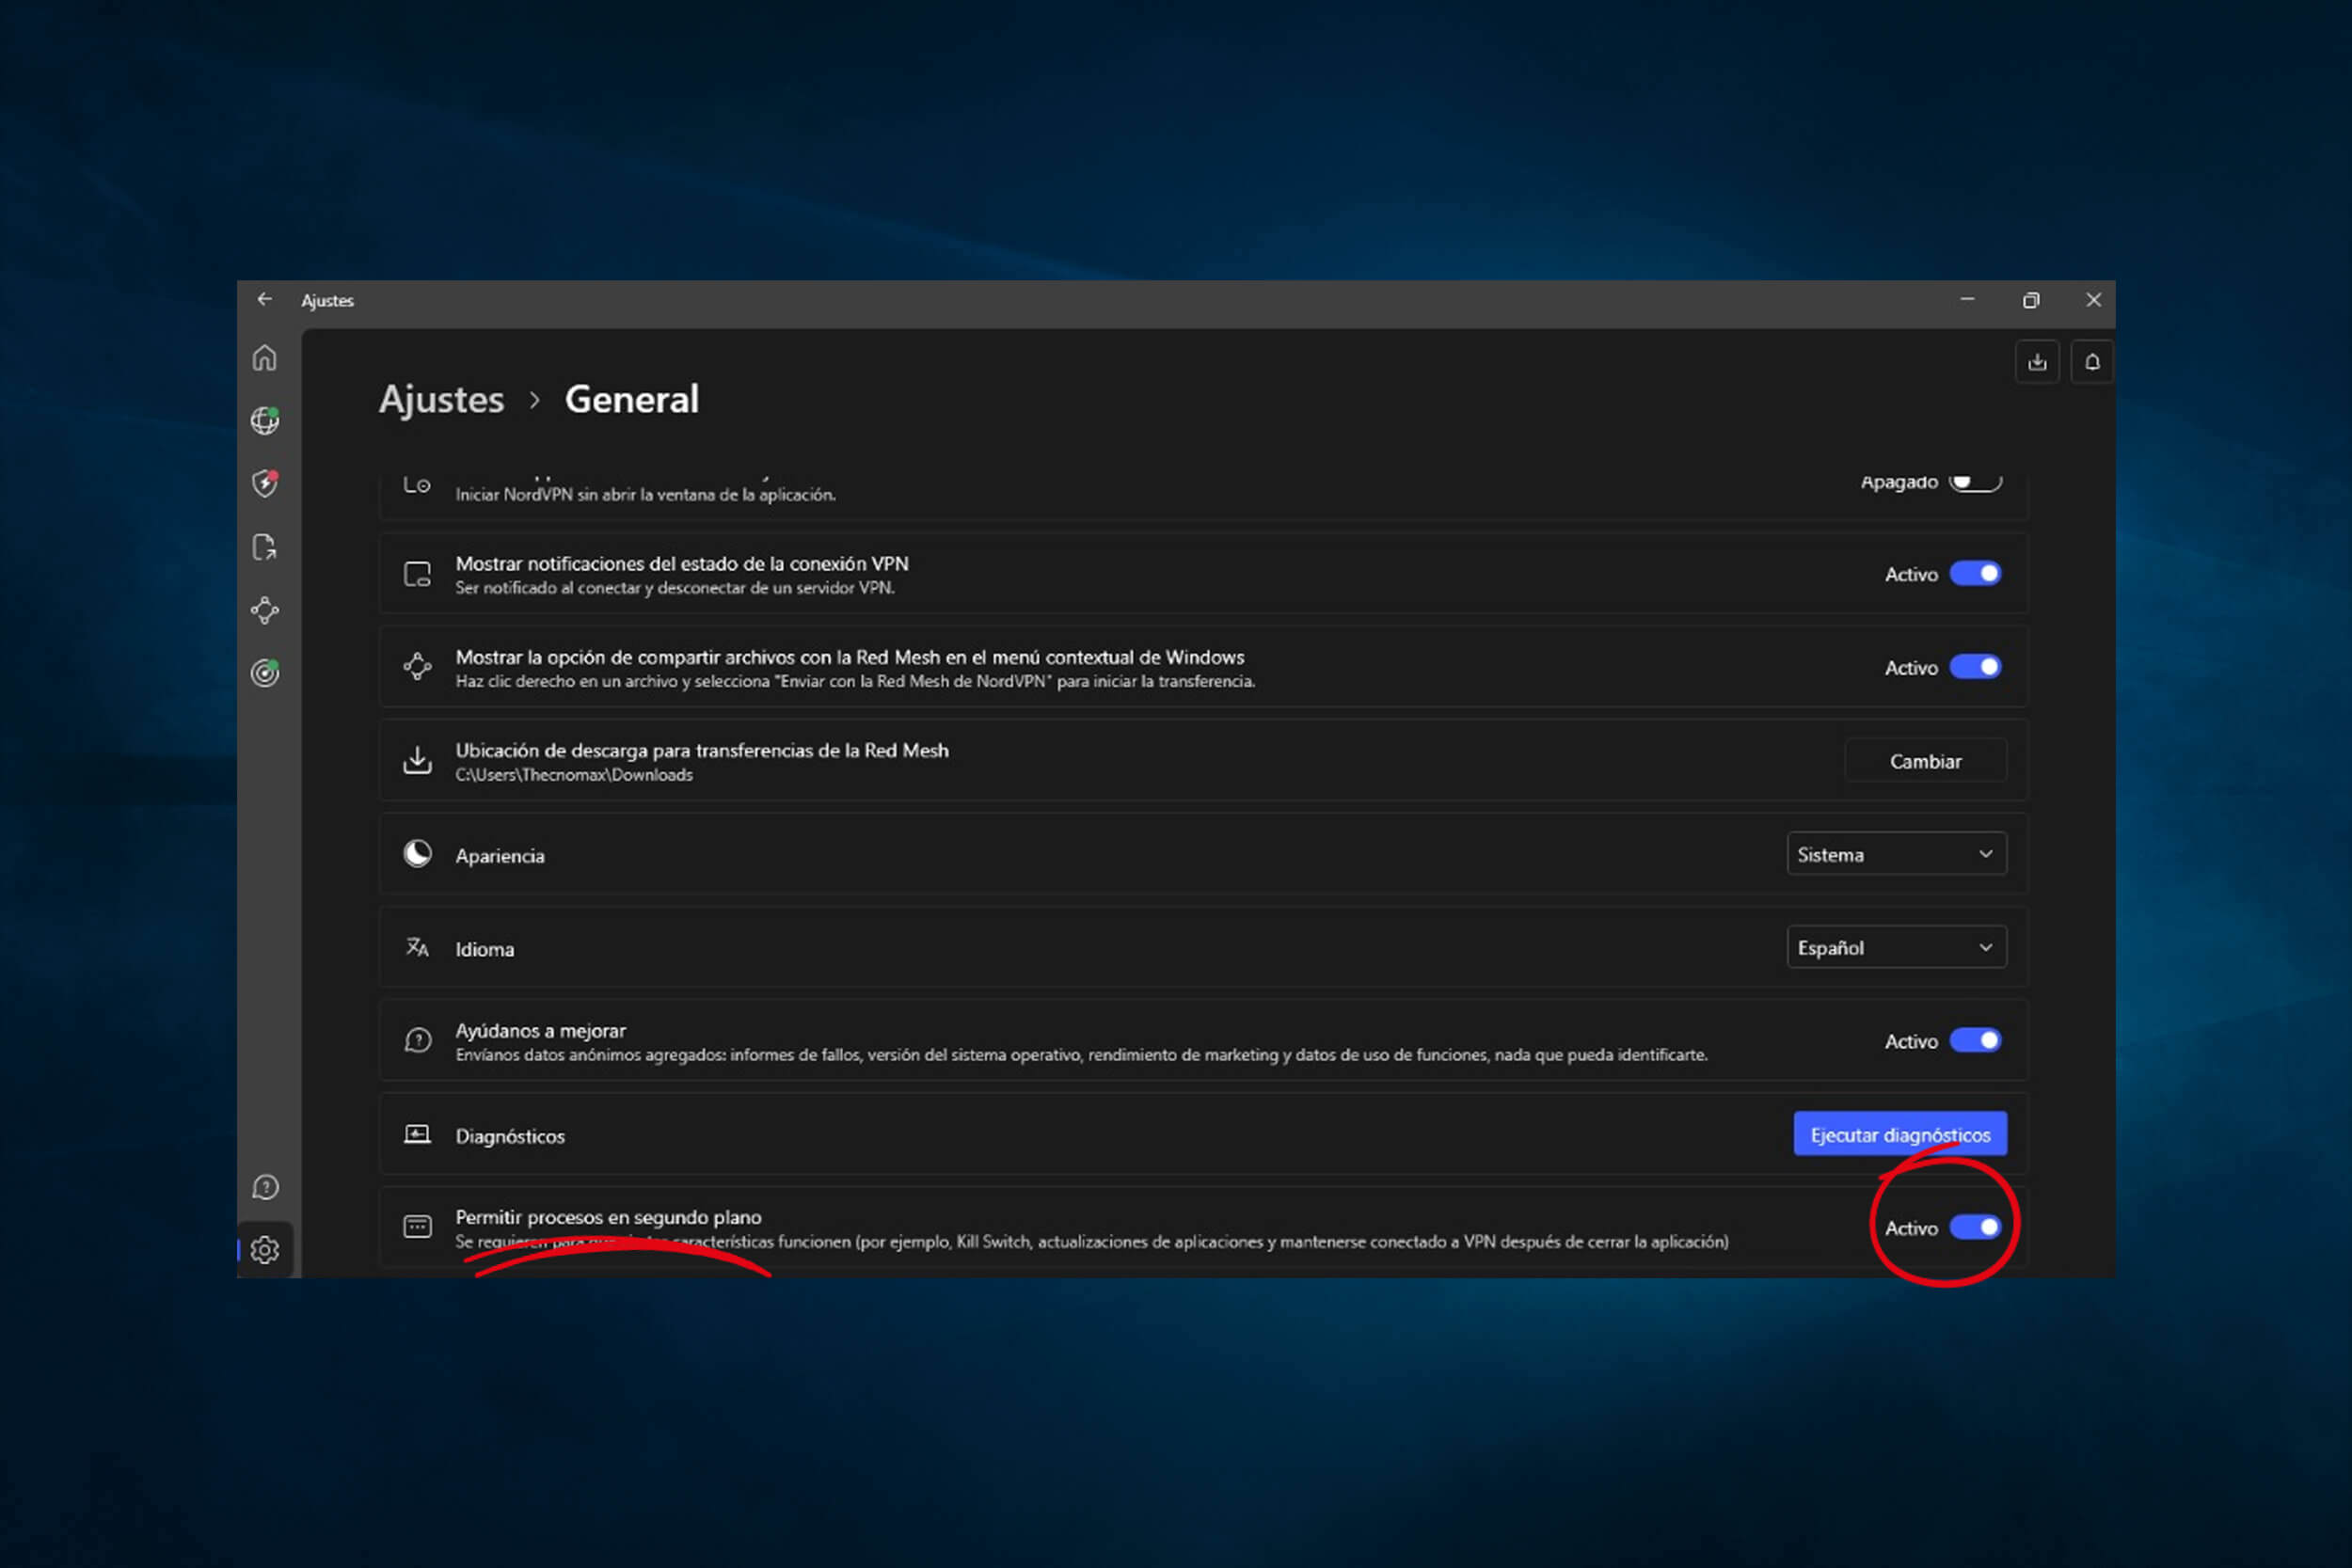Open the file sharing sidebar icon
The height and width of the screenshot is (1568, 2352).
[x=264, y=547]
